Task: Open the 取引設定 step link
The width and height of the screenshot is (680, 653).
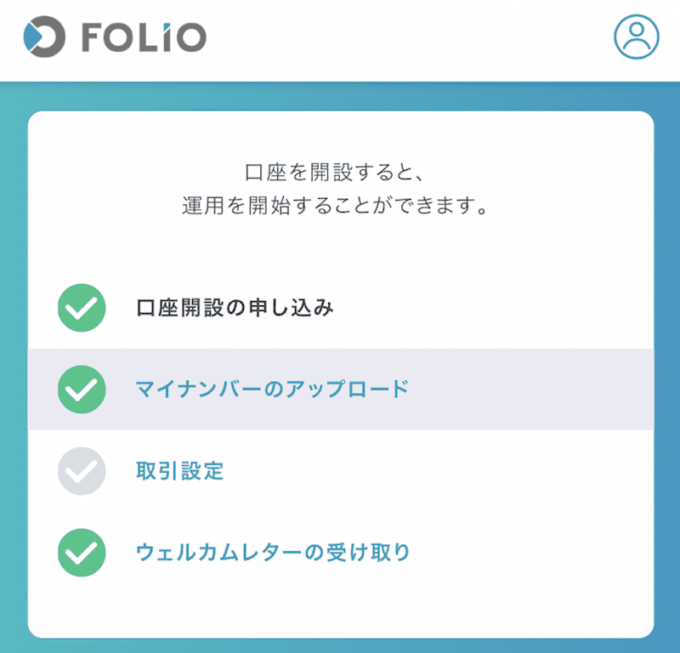Action: [180, 471]
